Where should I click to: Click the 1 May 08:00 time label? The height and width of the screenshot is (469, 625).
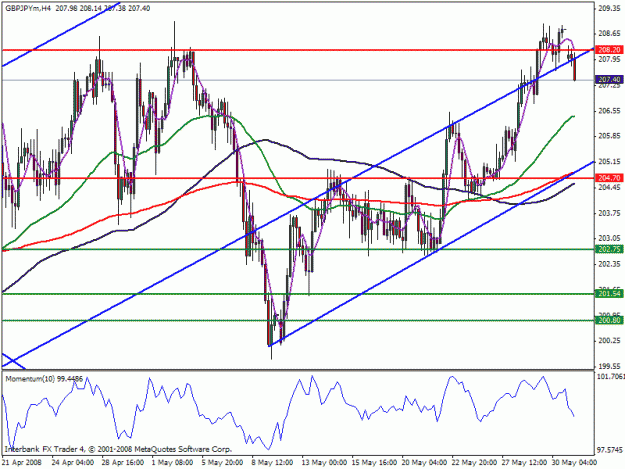tap(173, 463)
